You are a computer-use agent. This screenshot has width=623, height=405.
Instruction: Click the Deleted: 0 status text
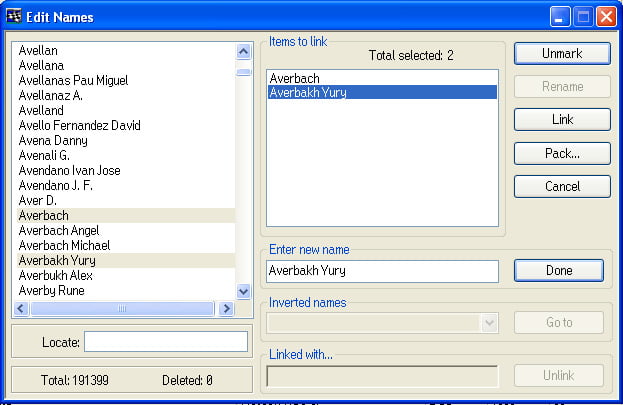187,380
